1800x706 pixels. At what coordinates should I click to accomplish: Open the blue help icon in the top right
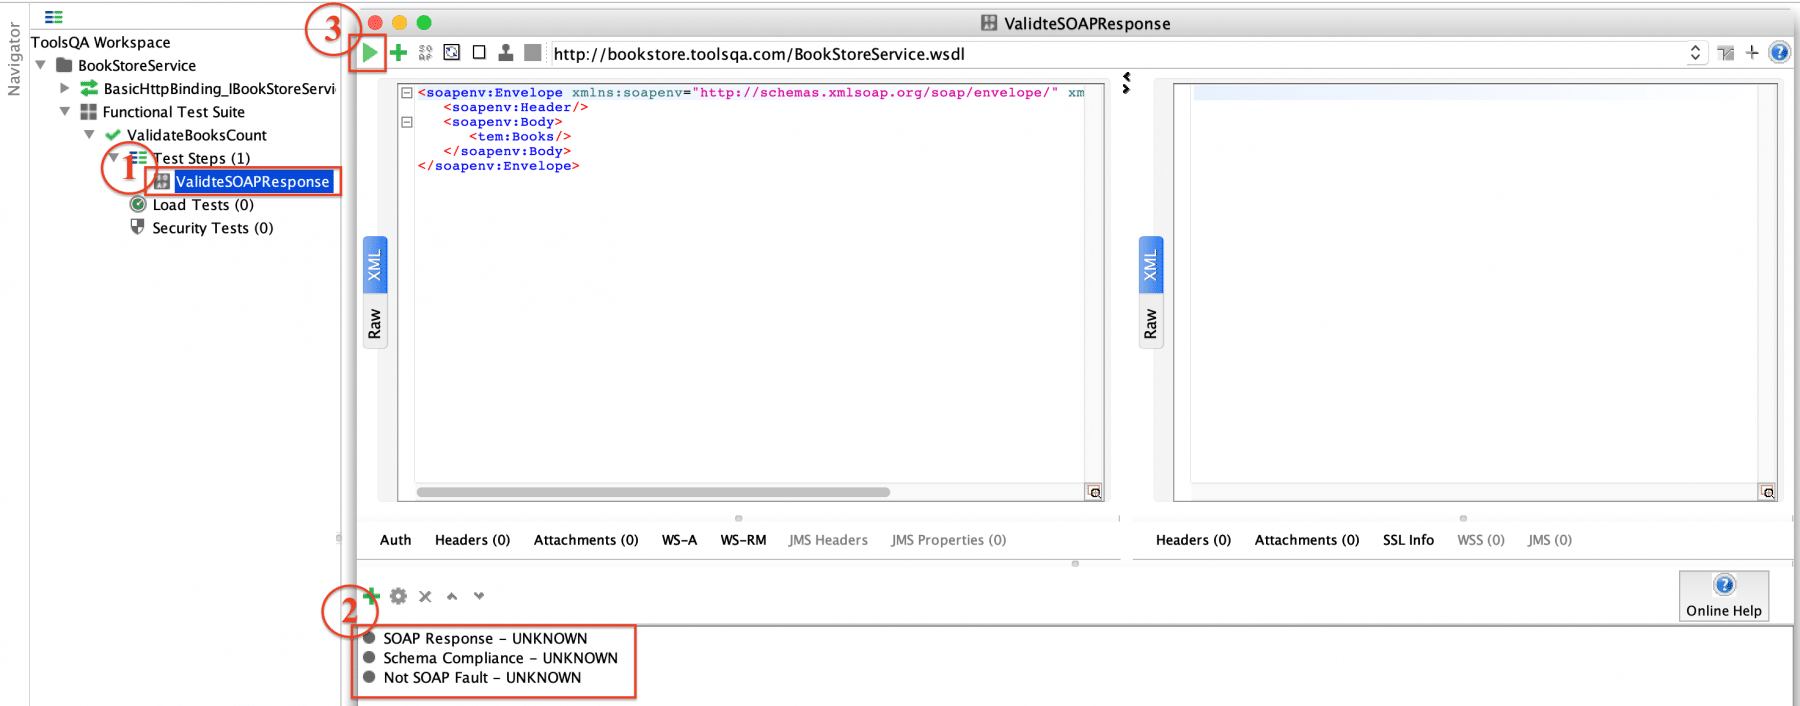click(x=1779, y=53)
